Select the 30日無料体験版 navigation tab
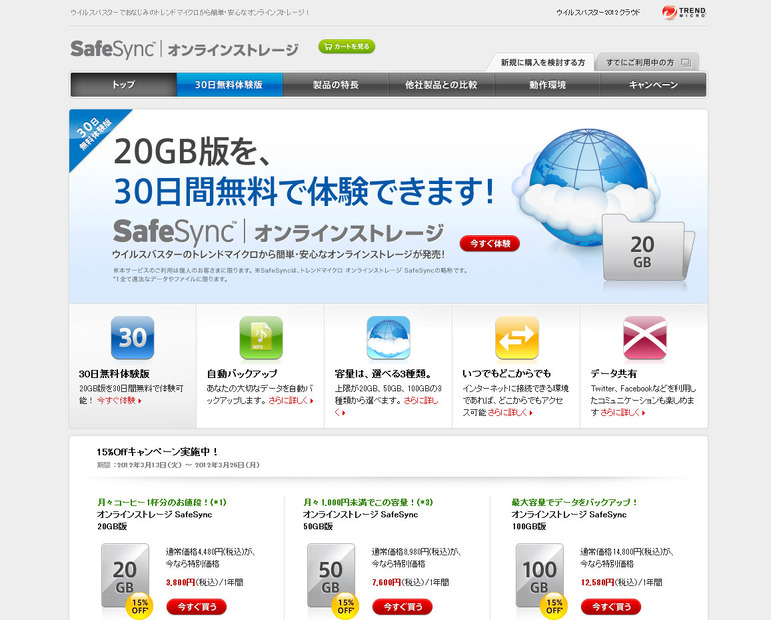This screenshot has height=620, width=771. 229,85
